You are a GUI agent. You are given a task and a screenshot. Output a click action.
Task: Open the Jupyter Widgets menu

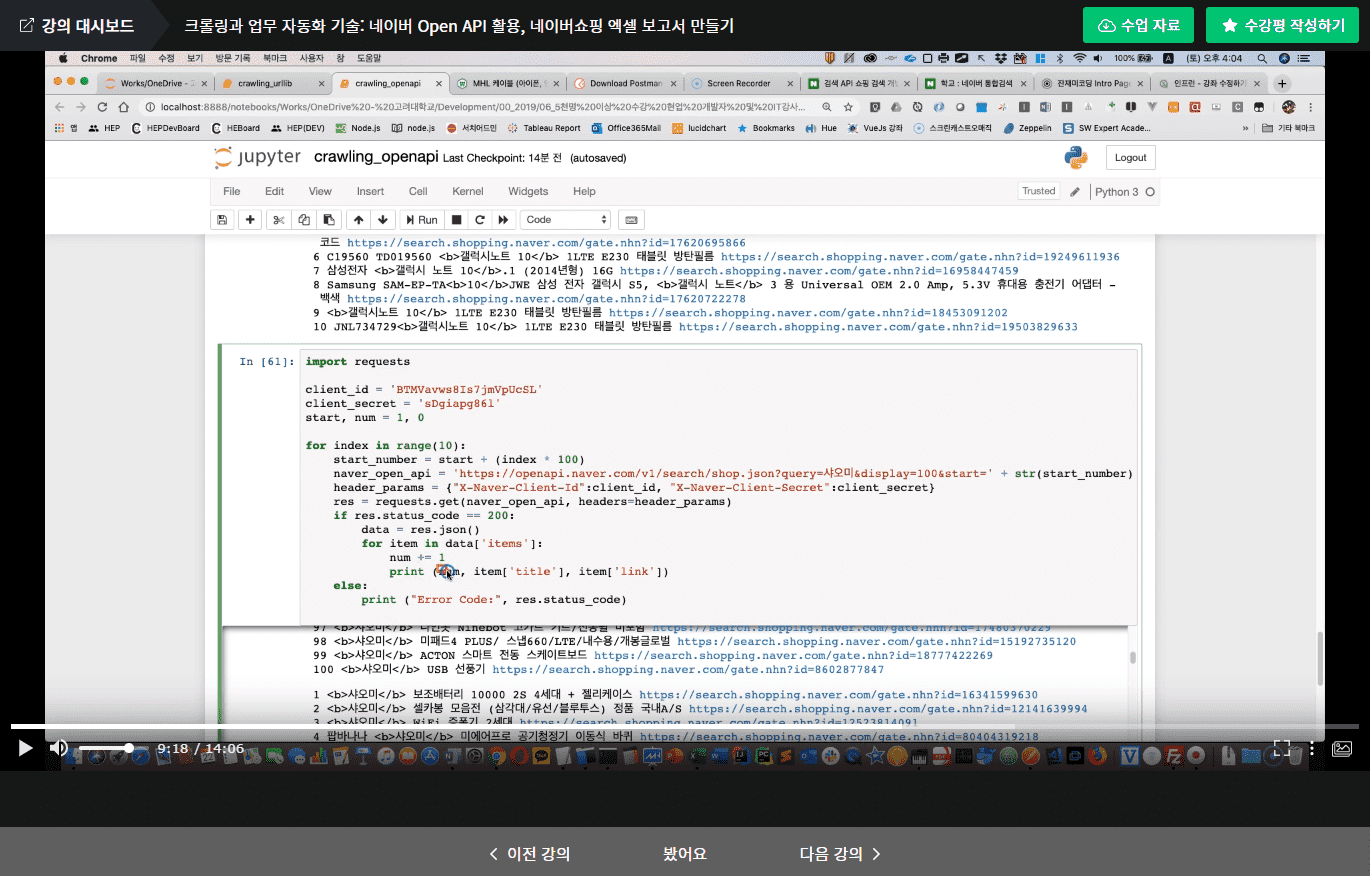528,191
